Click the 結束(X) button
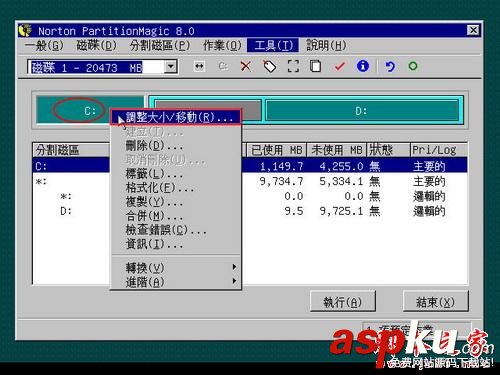The image size is (500, 375). (x=435, y=301)
